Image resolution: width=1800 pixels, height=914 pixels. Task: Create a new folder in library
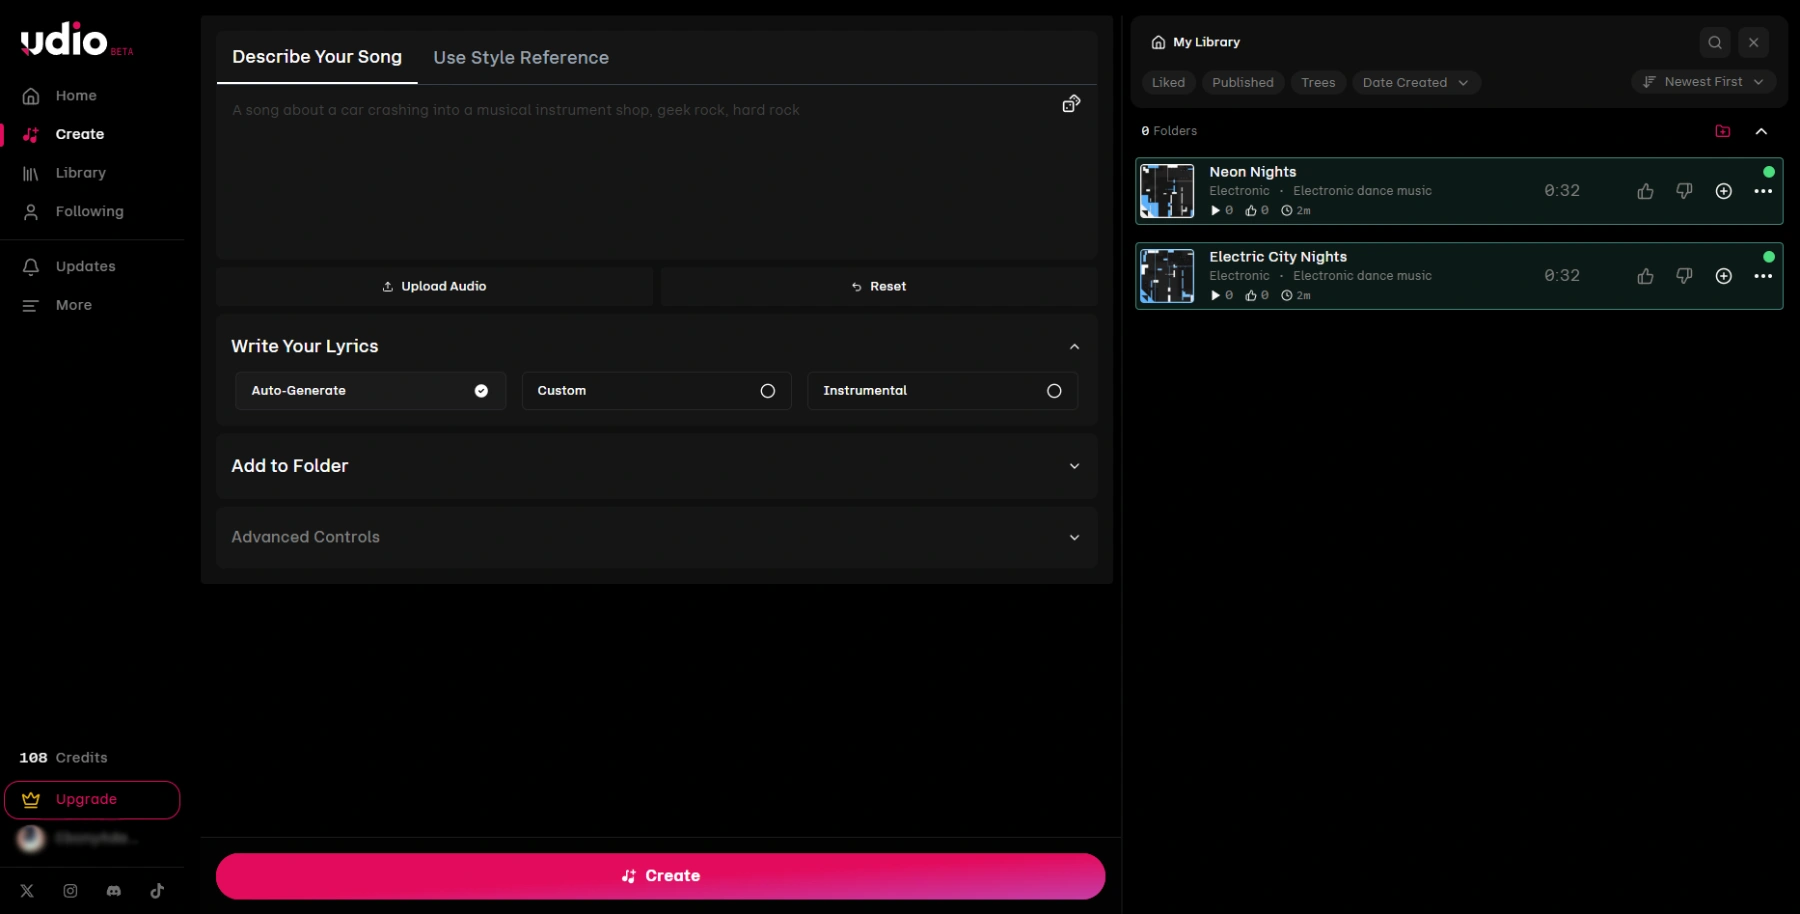pyautogui.click(x=1722, y=131)
